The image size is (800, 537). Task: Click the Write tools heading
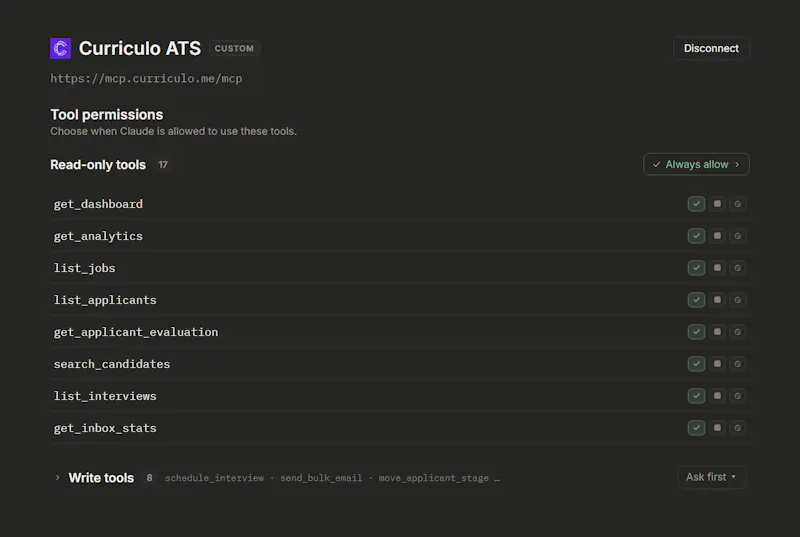tap(101, 478)
